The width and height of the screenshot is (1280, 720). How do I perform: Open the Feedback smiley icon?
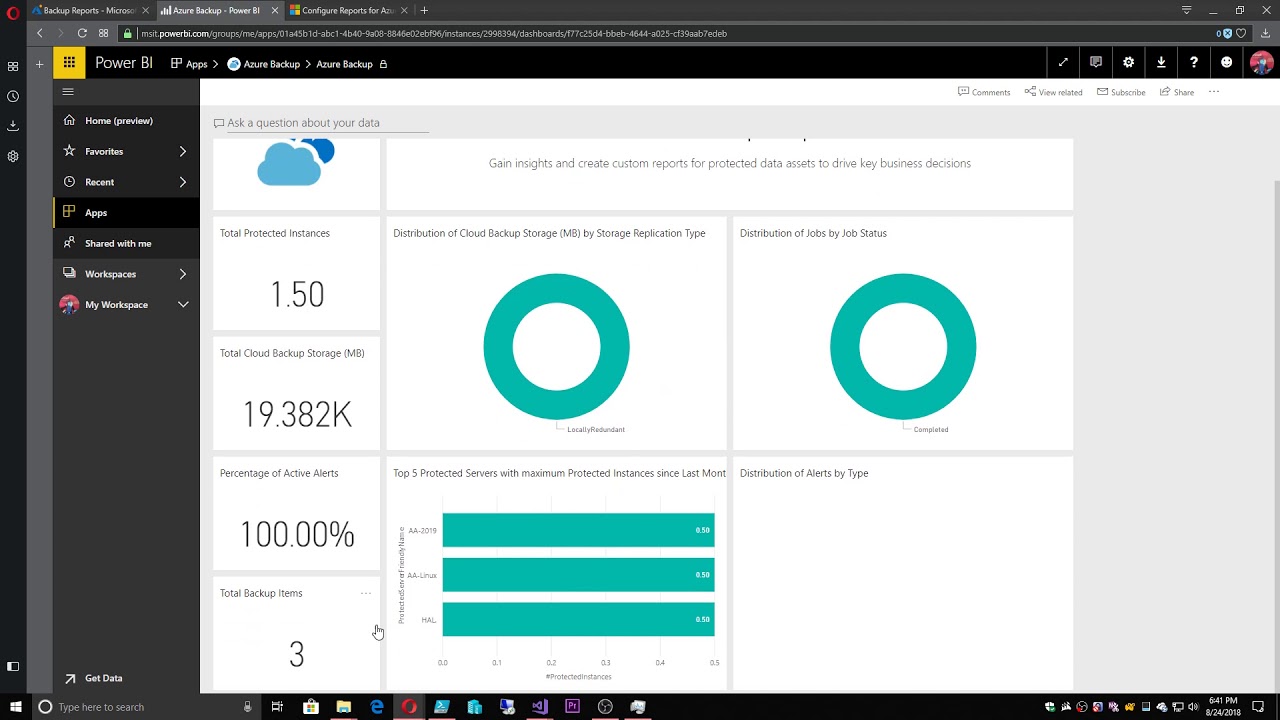coord(1227,63)
